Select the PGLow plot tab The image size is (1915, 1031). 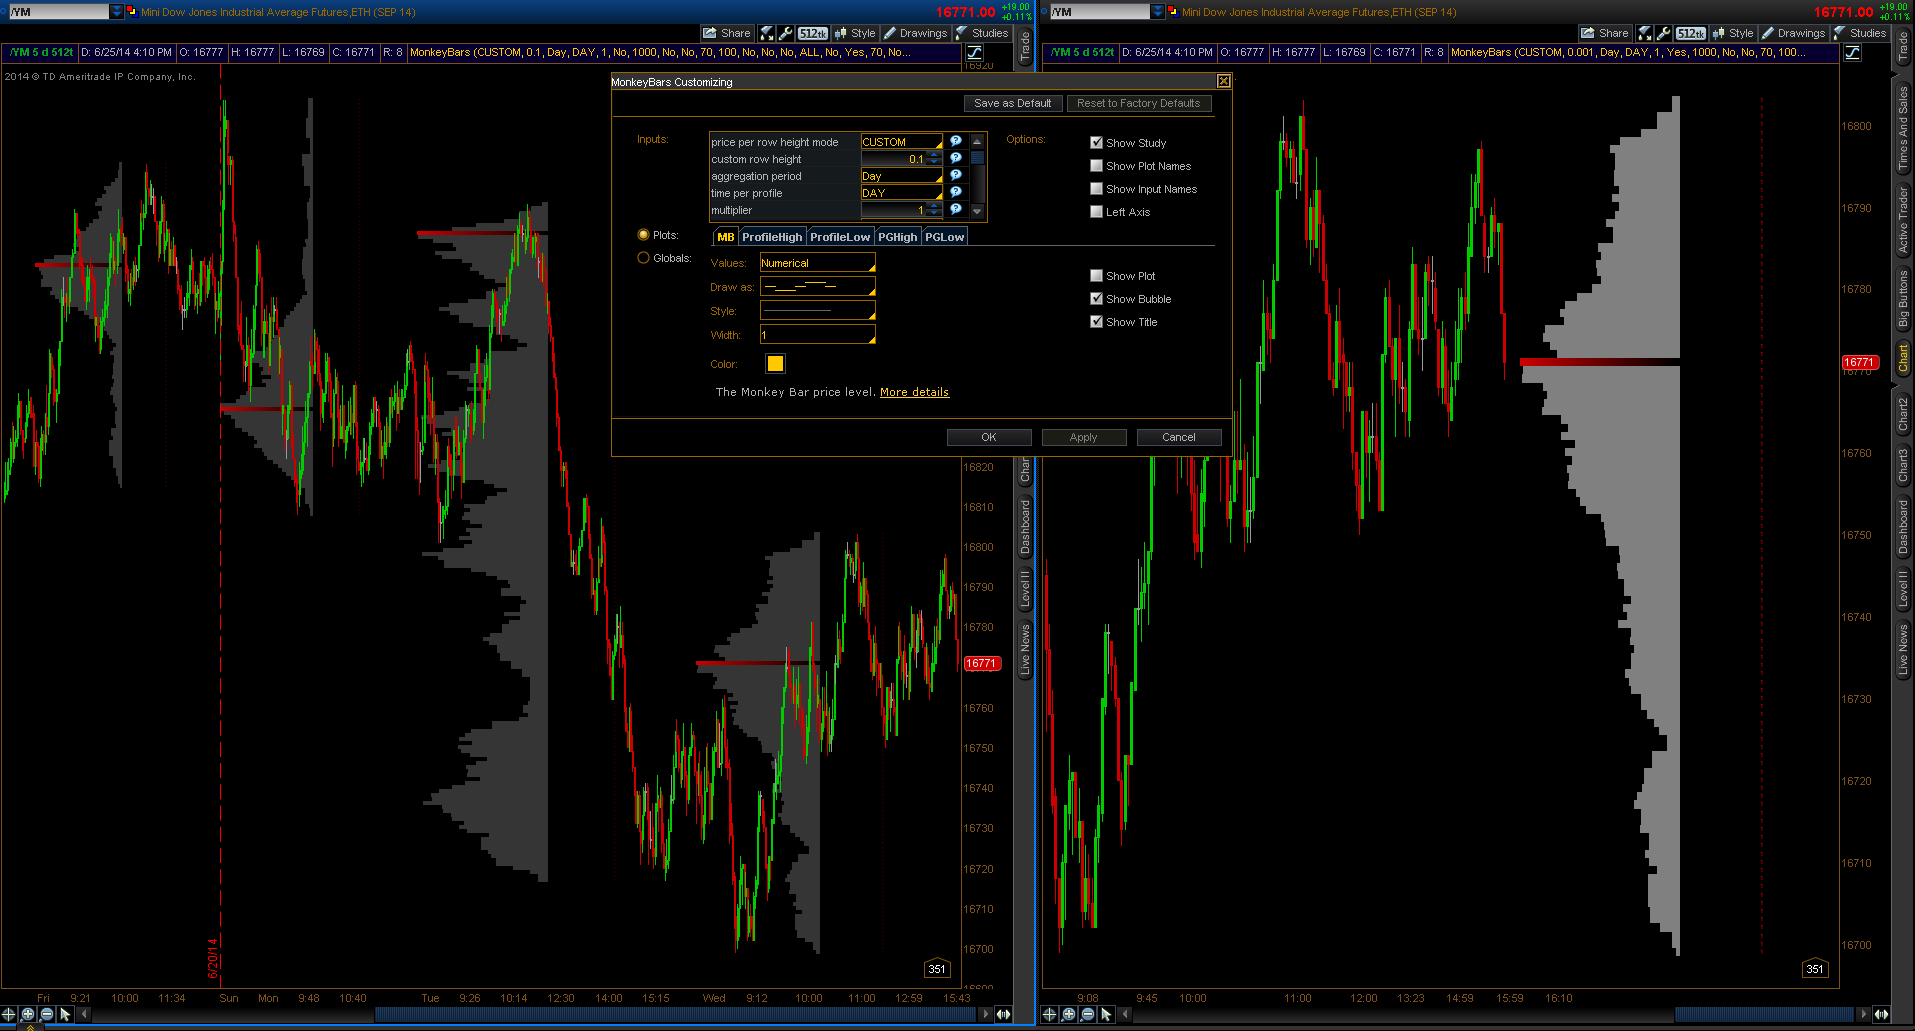point(944,237)
